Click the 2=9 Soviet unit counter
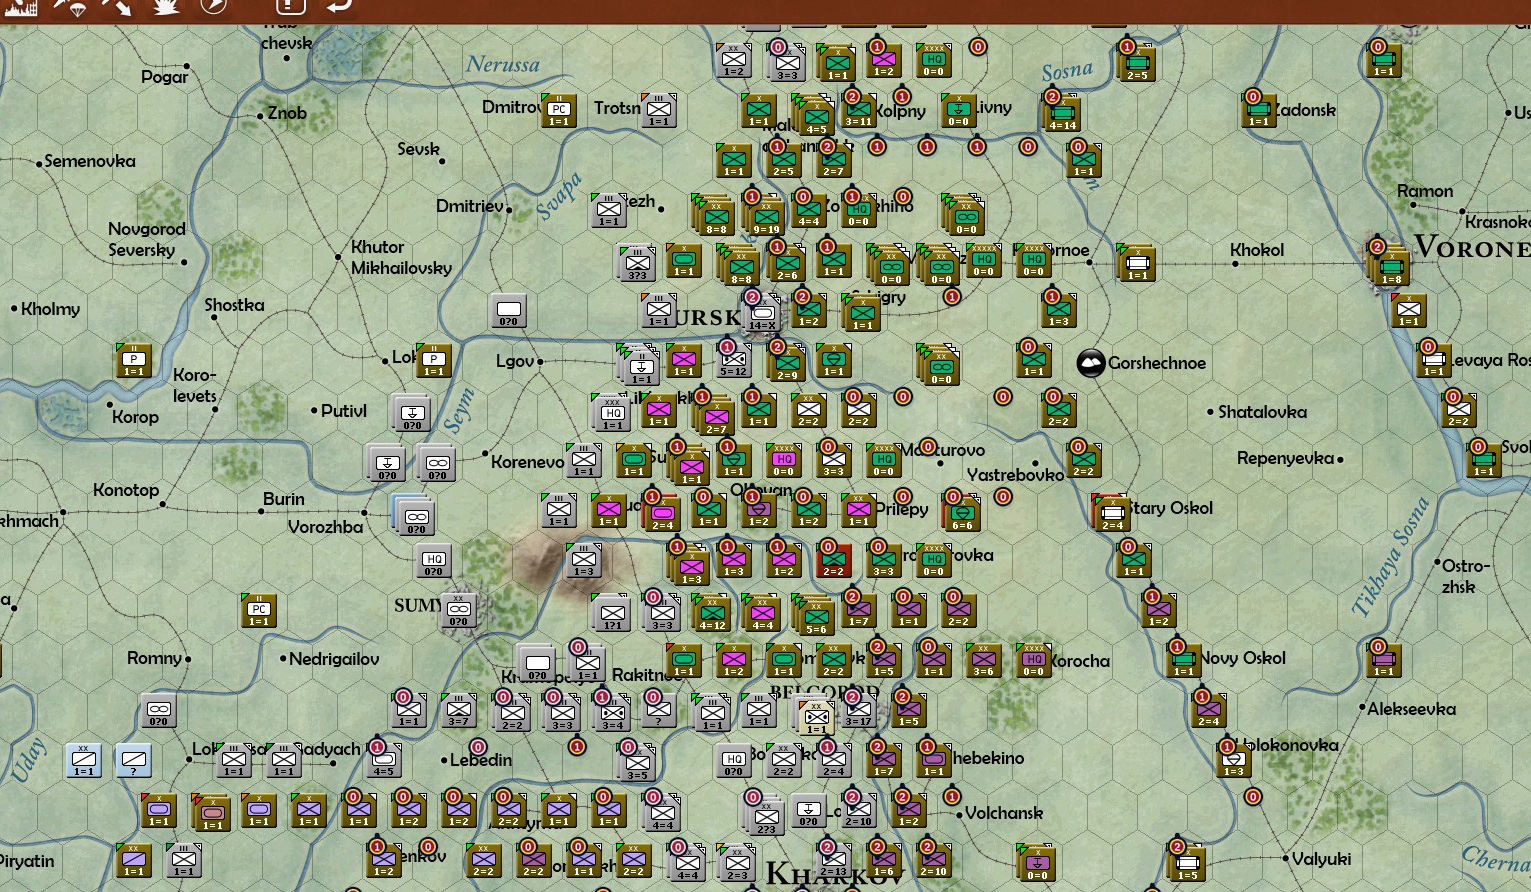 click(787, 363)
